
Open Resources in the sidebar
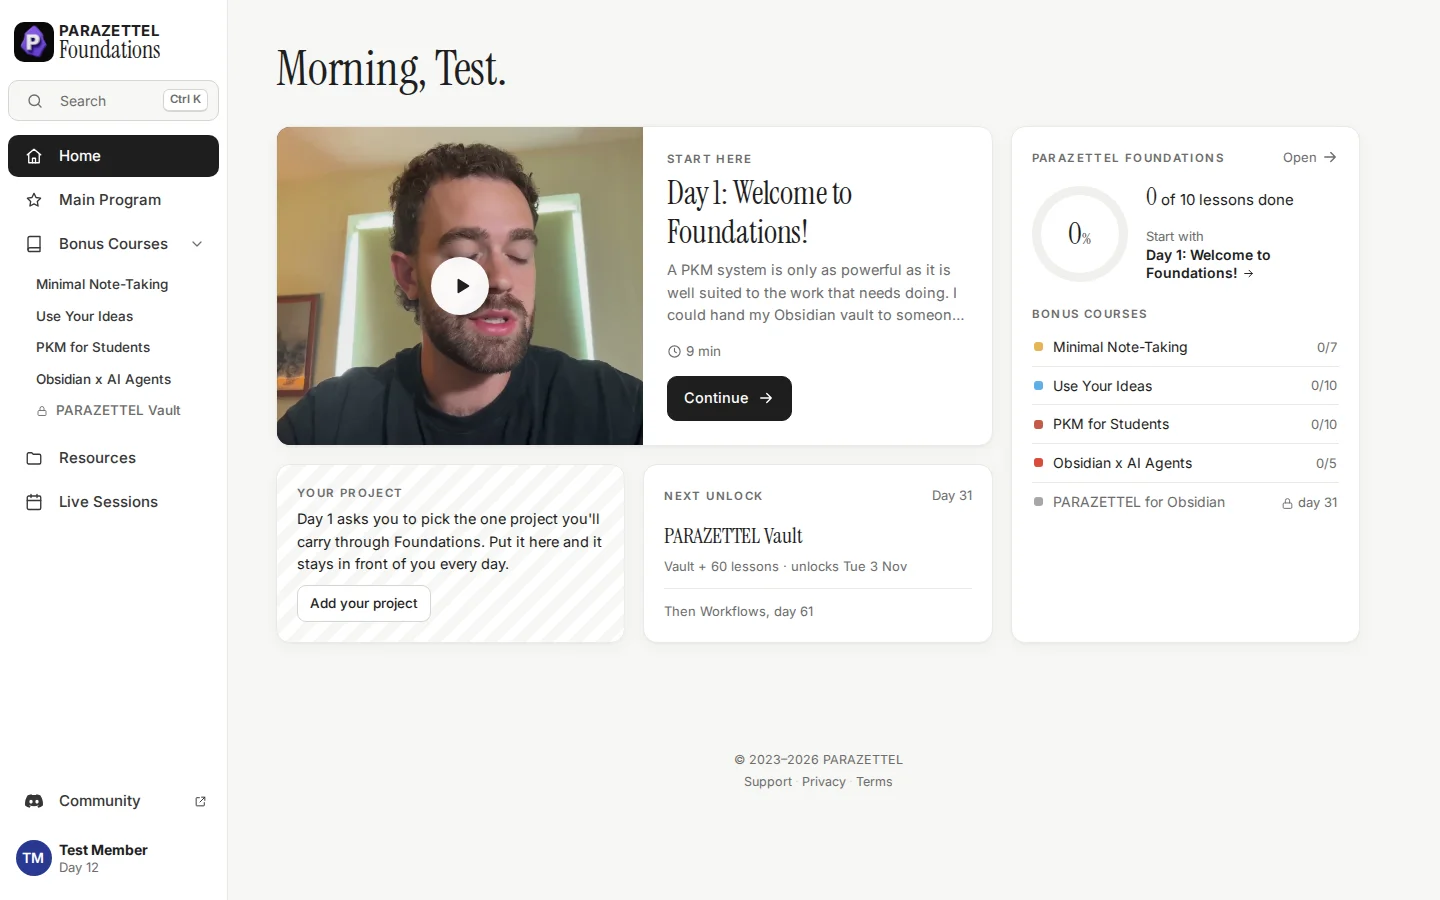coord(113,458)
